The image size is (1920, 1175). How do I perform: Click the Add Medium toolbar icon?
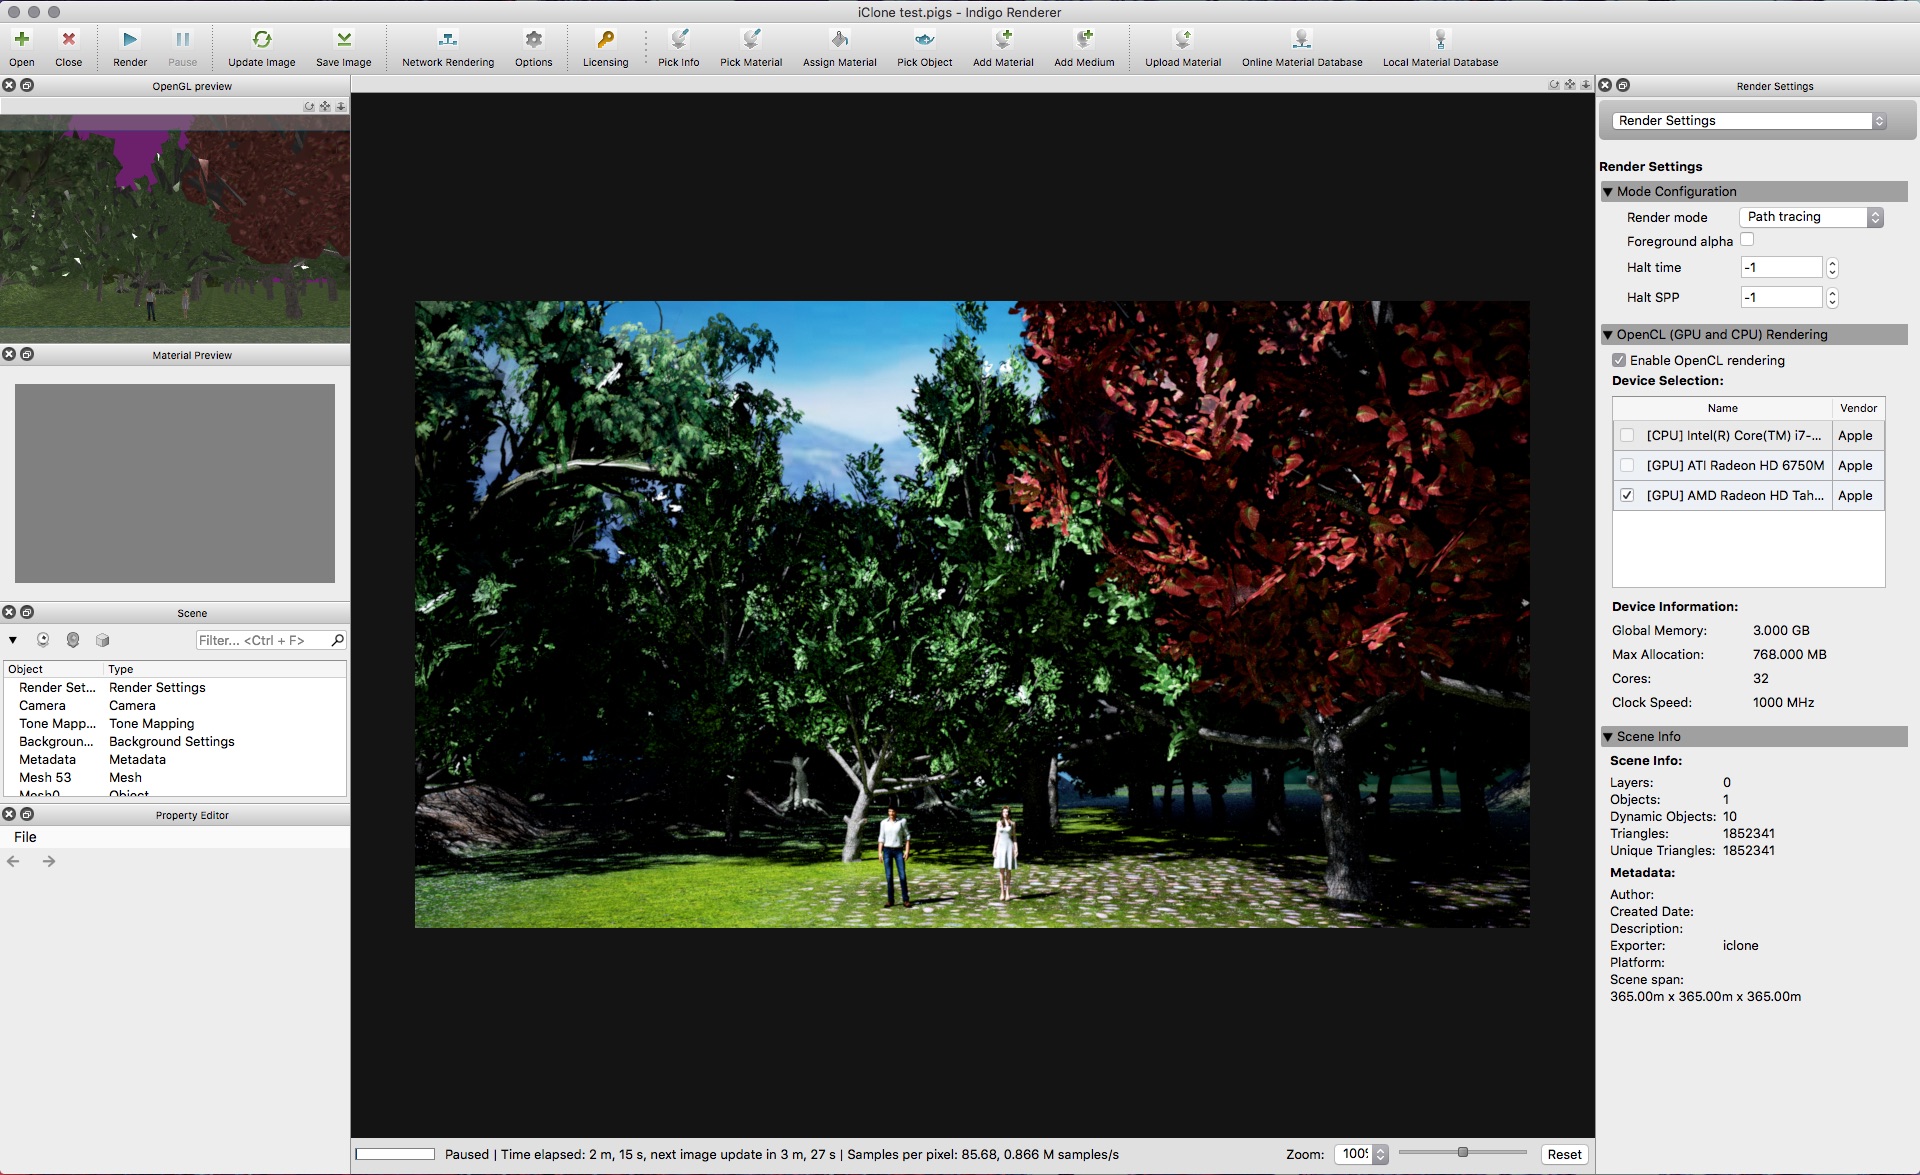1084,40
